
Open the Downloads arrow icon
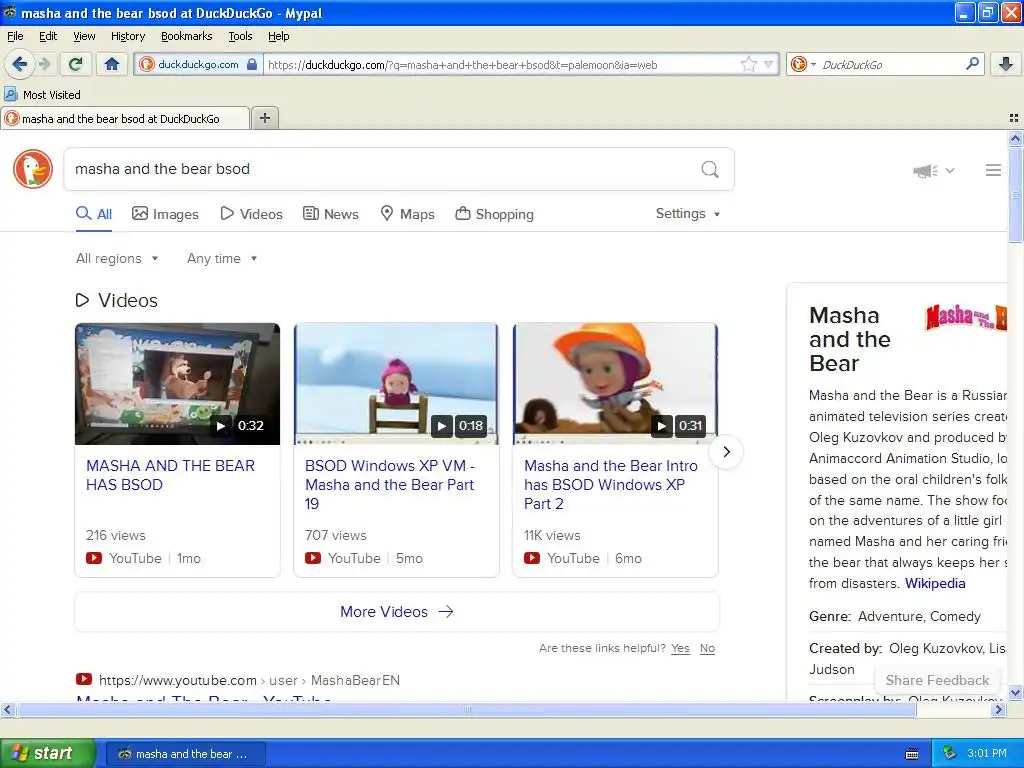coord(1006,64)
